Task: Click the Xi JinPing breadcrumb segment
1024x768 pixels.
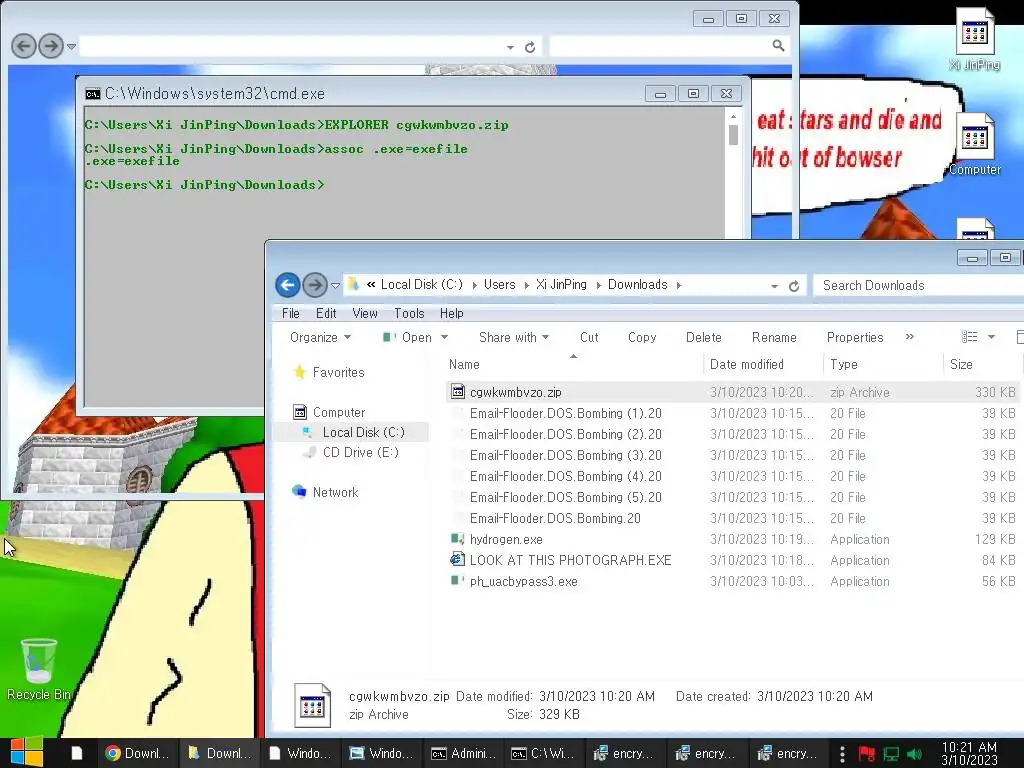Action: click(561, 285)
